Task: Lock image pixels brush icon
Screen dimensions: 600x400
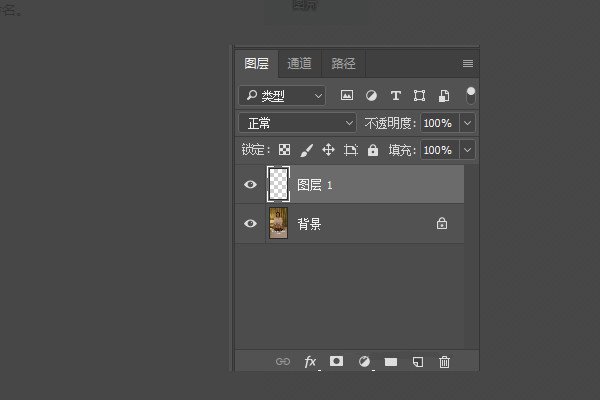Action: (x=306, y=150)
